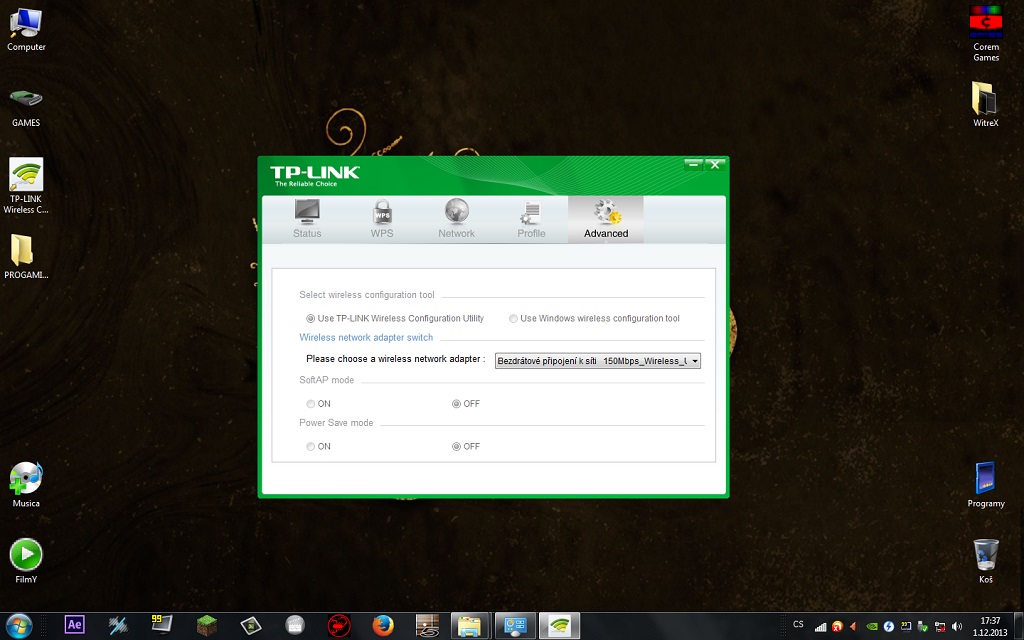1024x640 pixels.
Task: Open the Profile tab
Action: pos(531,219)
